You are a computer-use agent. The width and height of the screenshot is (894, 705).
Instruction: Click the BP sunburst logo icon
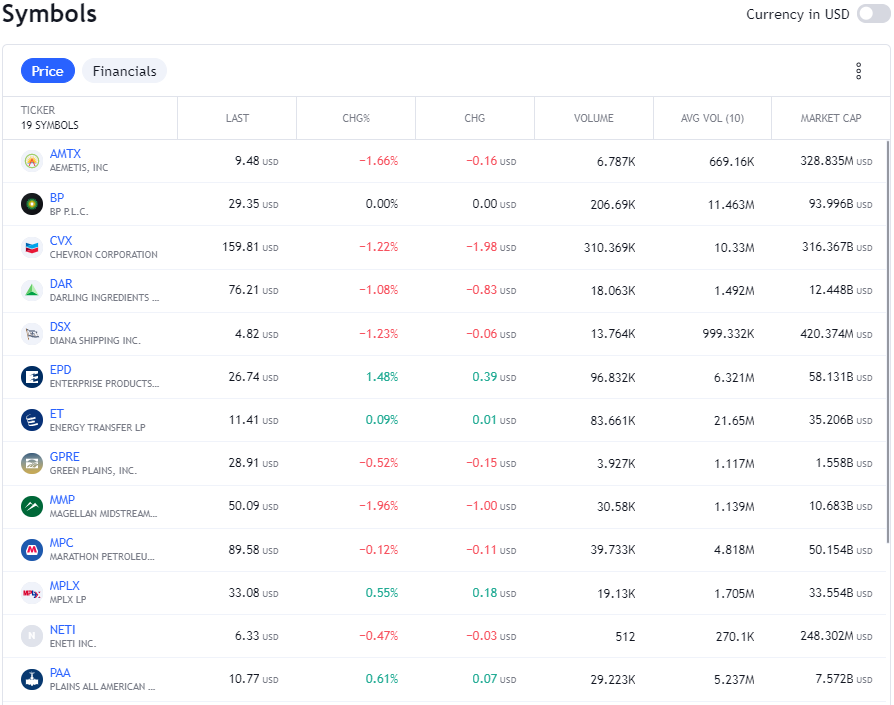pos(32,204)
